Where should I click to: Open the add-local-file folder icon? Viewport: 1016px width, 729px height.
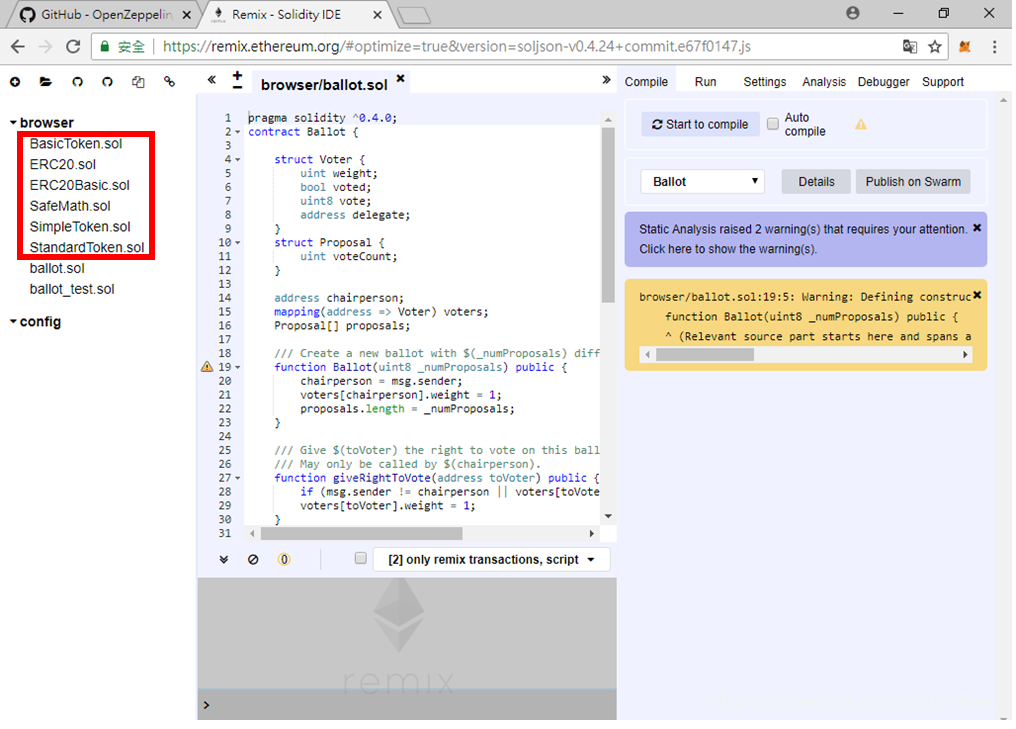45,82
